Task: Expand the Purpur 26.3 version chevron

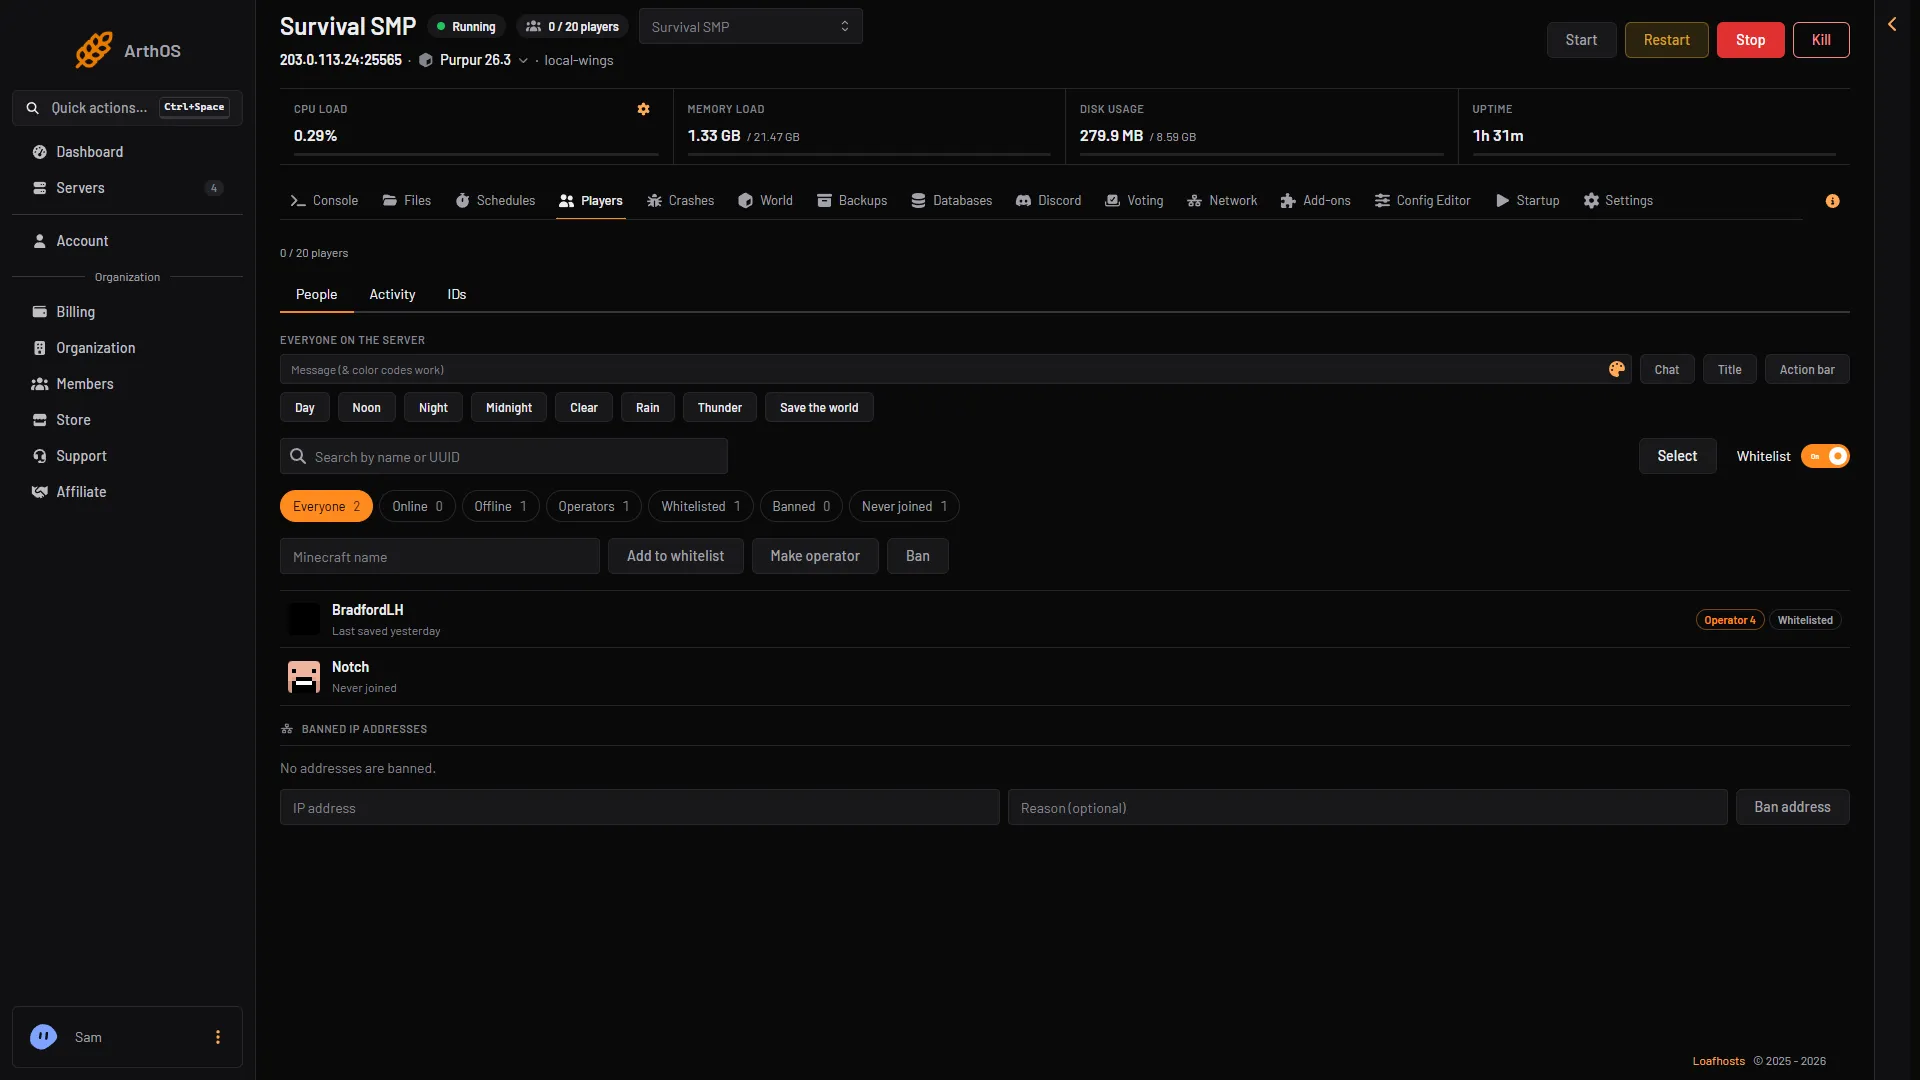Action: click(523, 61)
